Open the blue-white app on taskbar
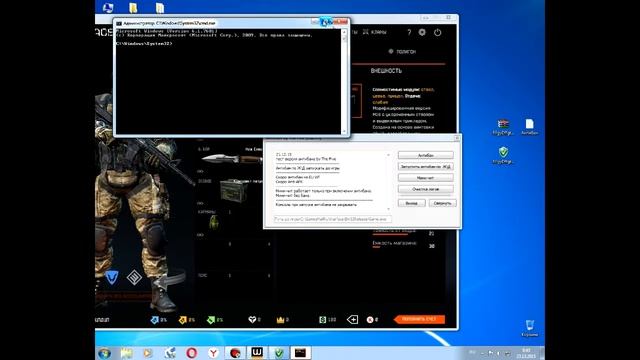 [170, 353]
